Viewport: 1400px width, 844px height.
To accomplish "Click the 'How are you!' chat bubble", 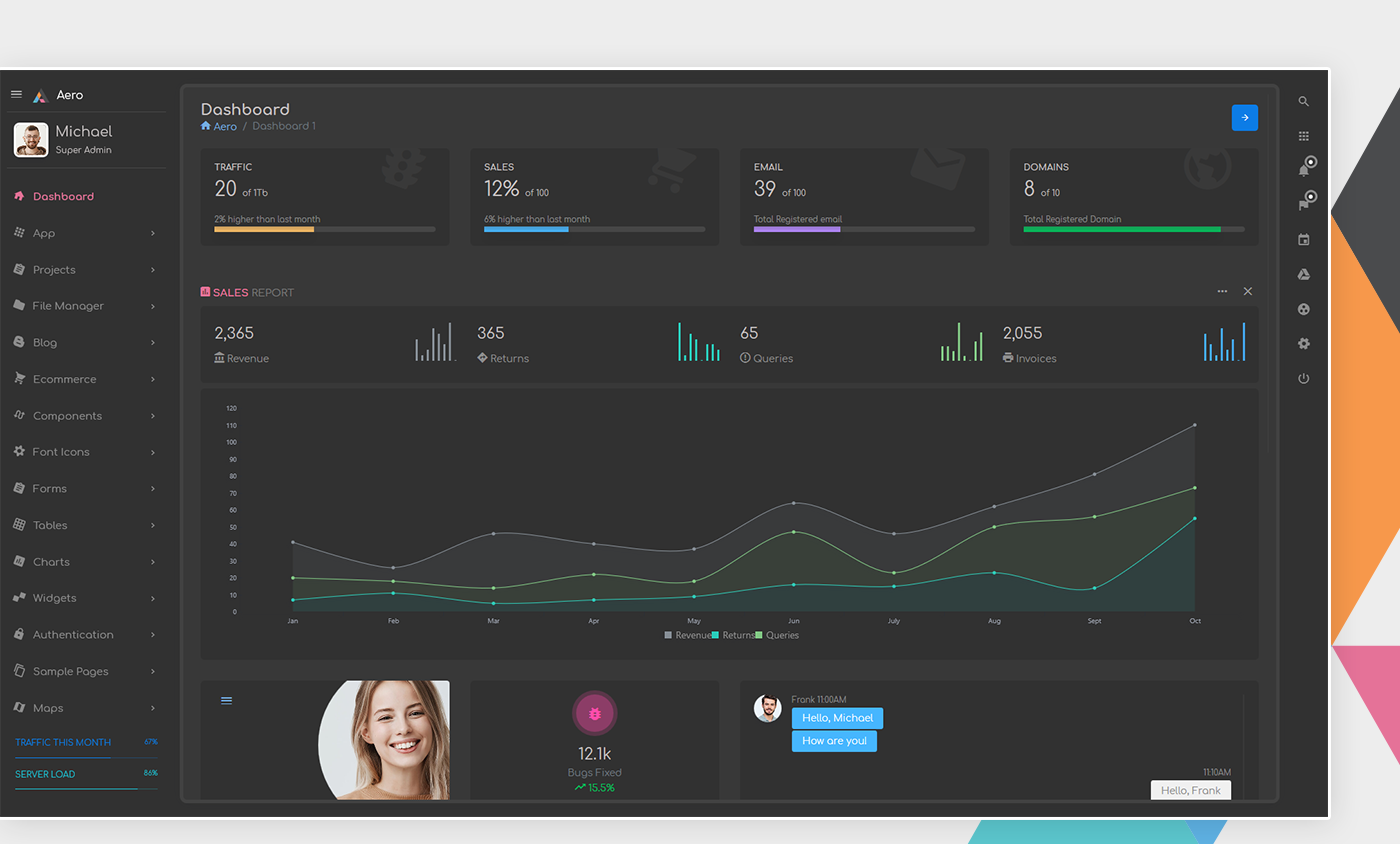I will point(834,741).
